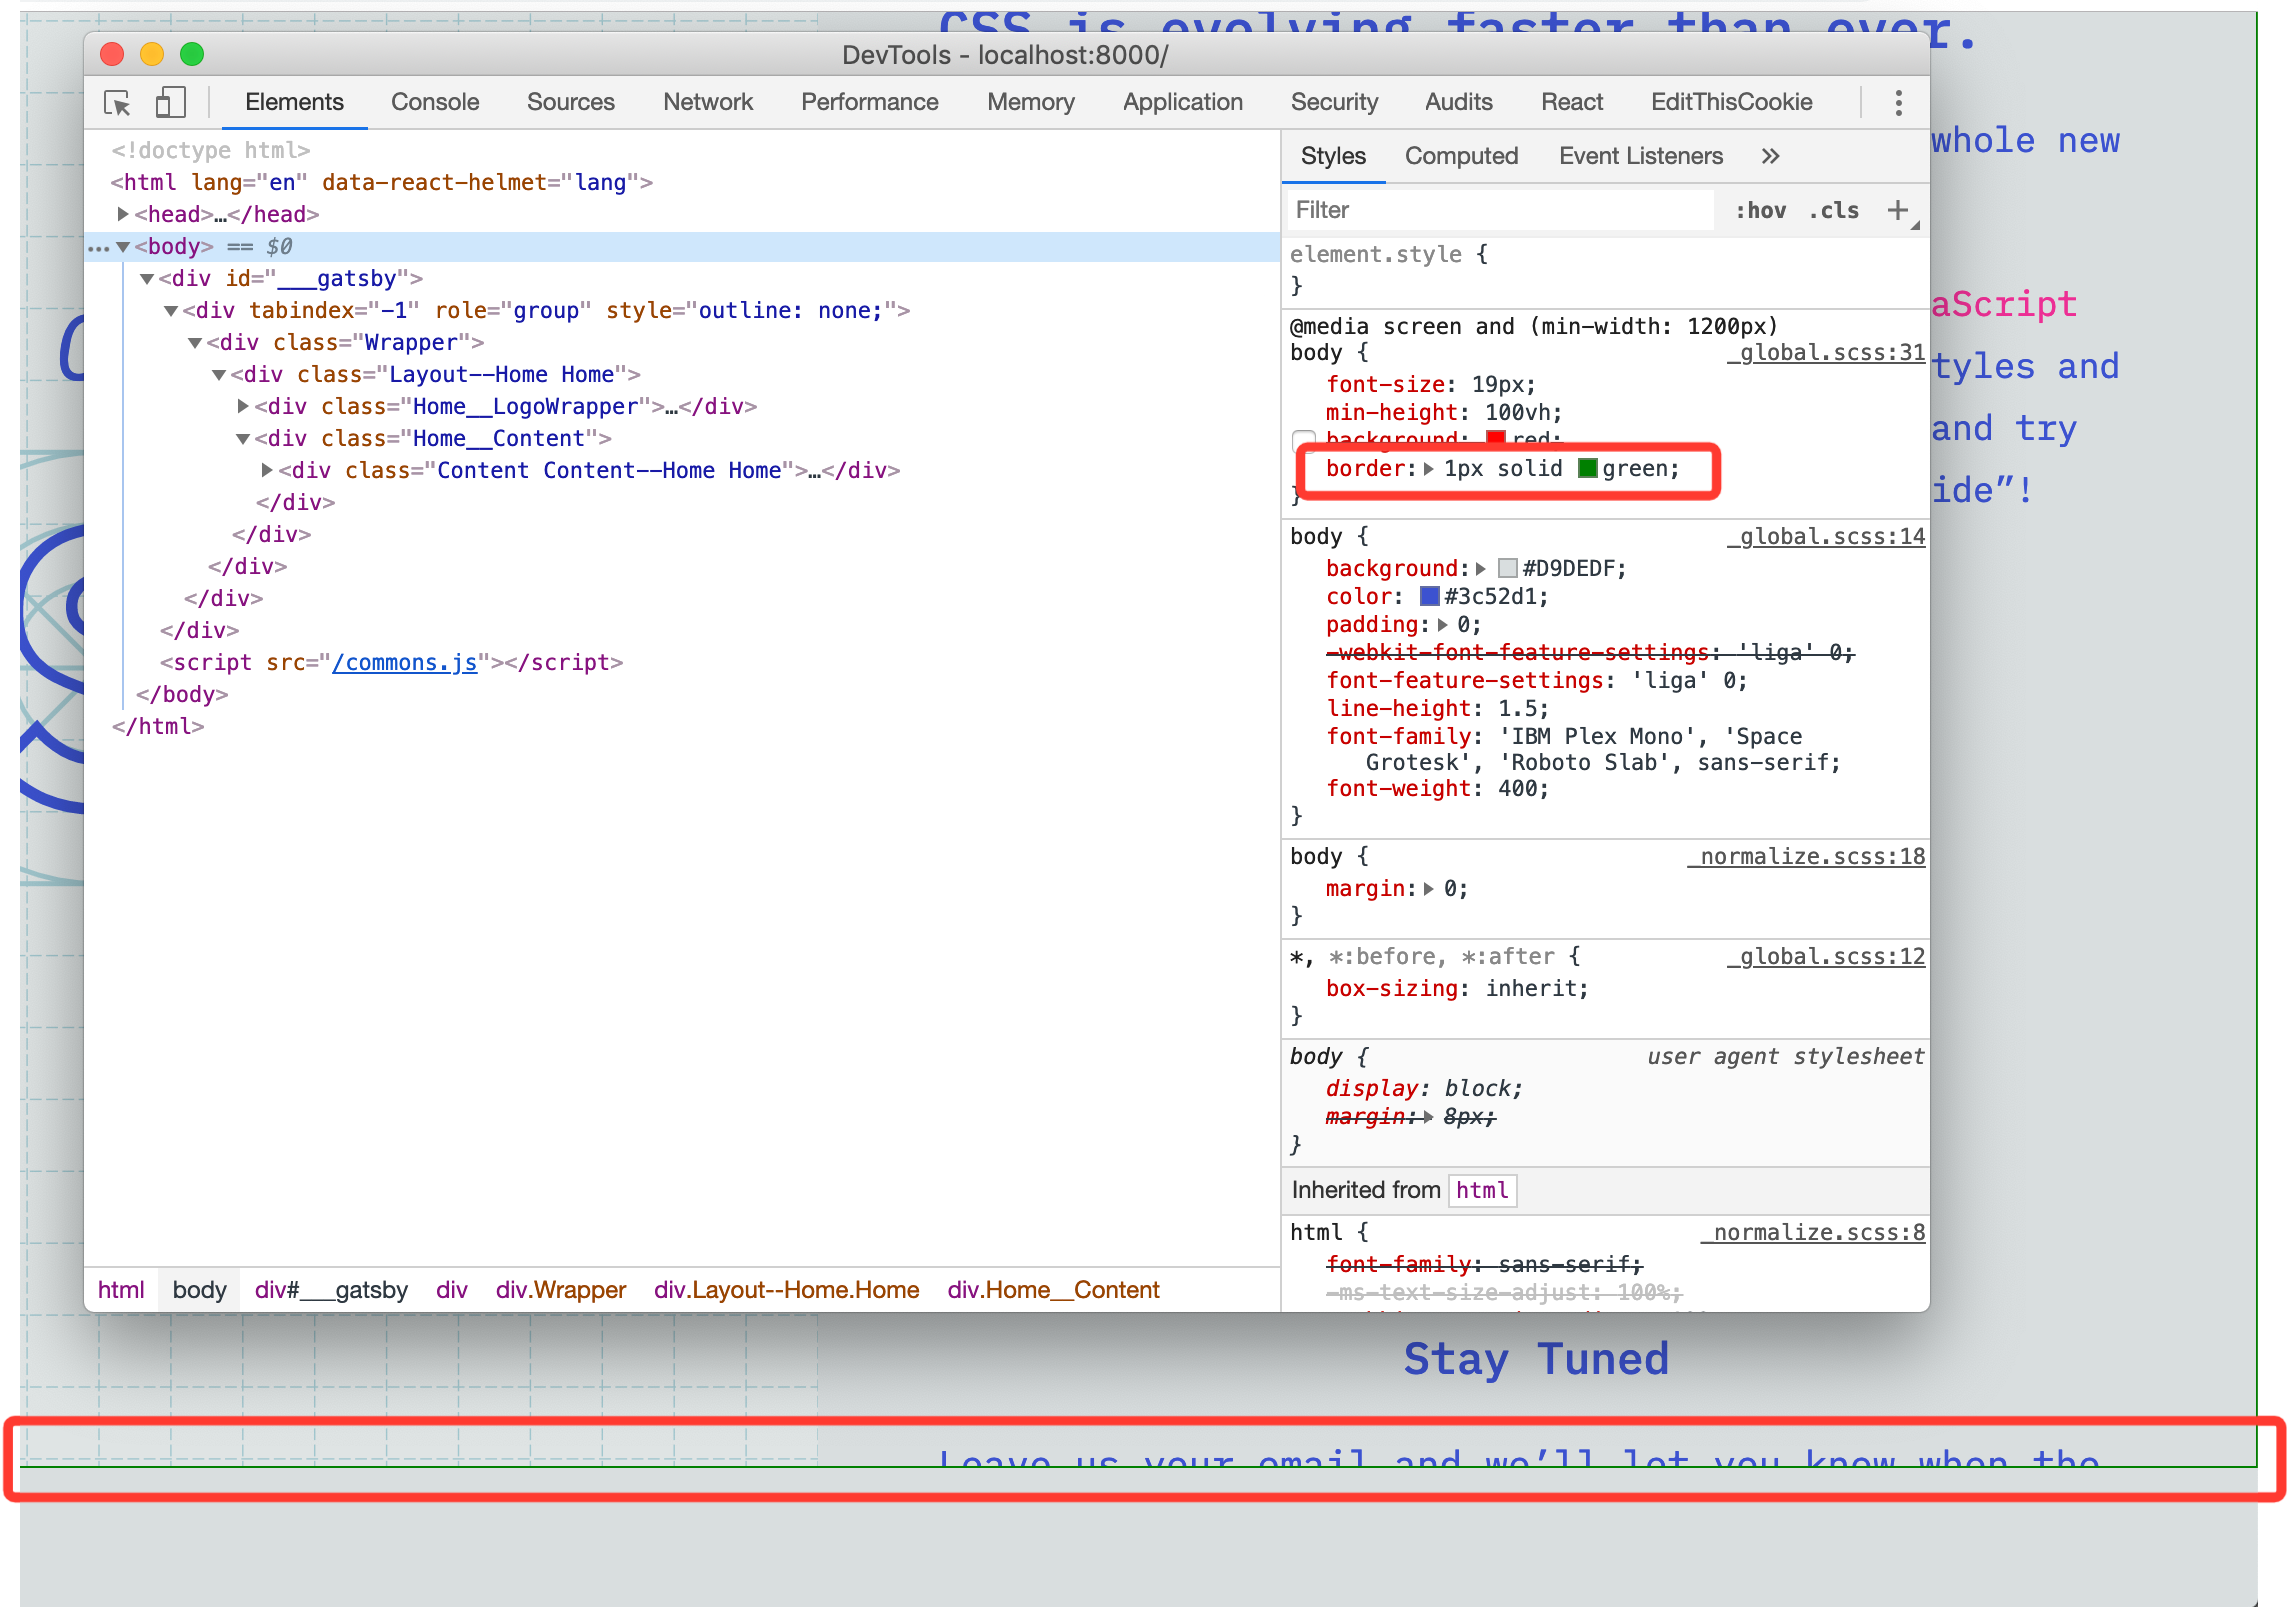Open the Security tab
The width and height of the screenshot is (2289, 1607).
pos(1334,102)
